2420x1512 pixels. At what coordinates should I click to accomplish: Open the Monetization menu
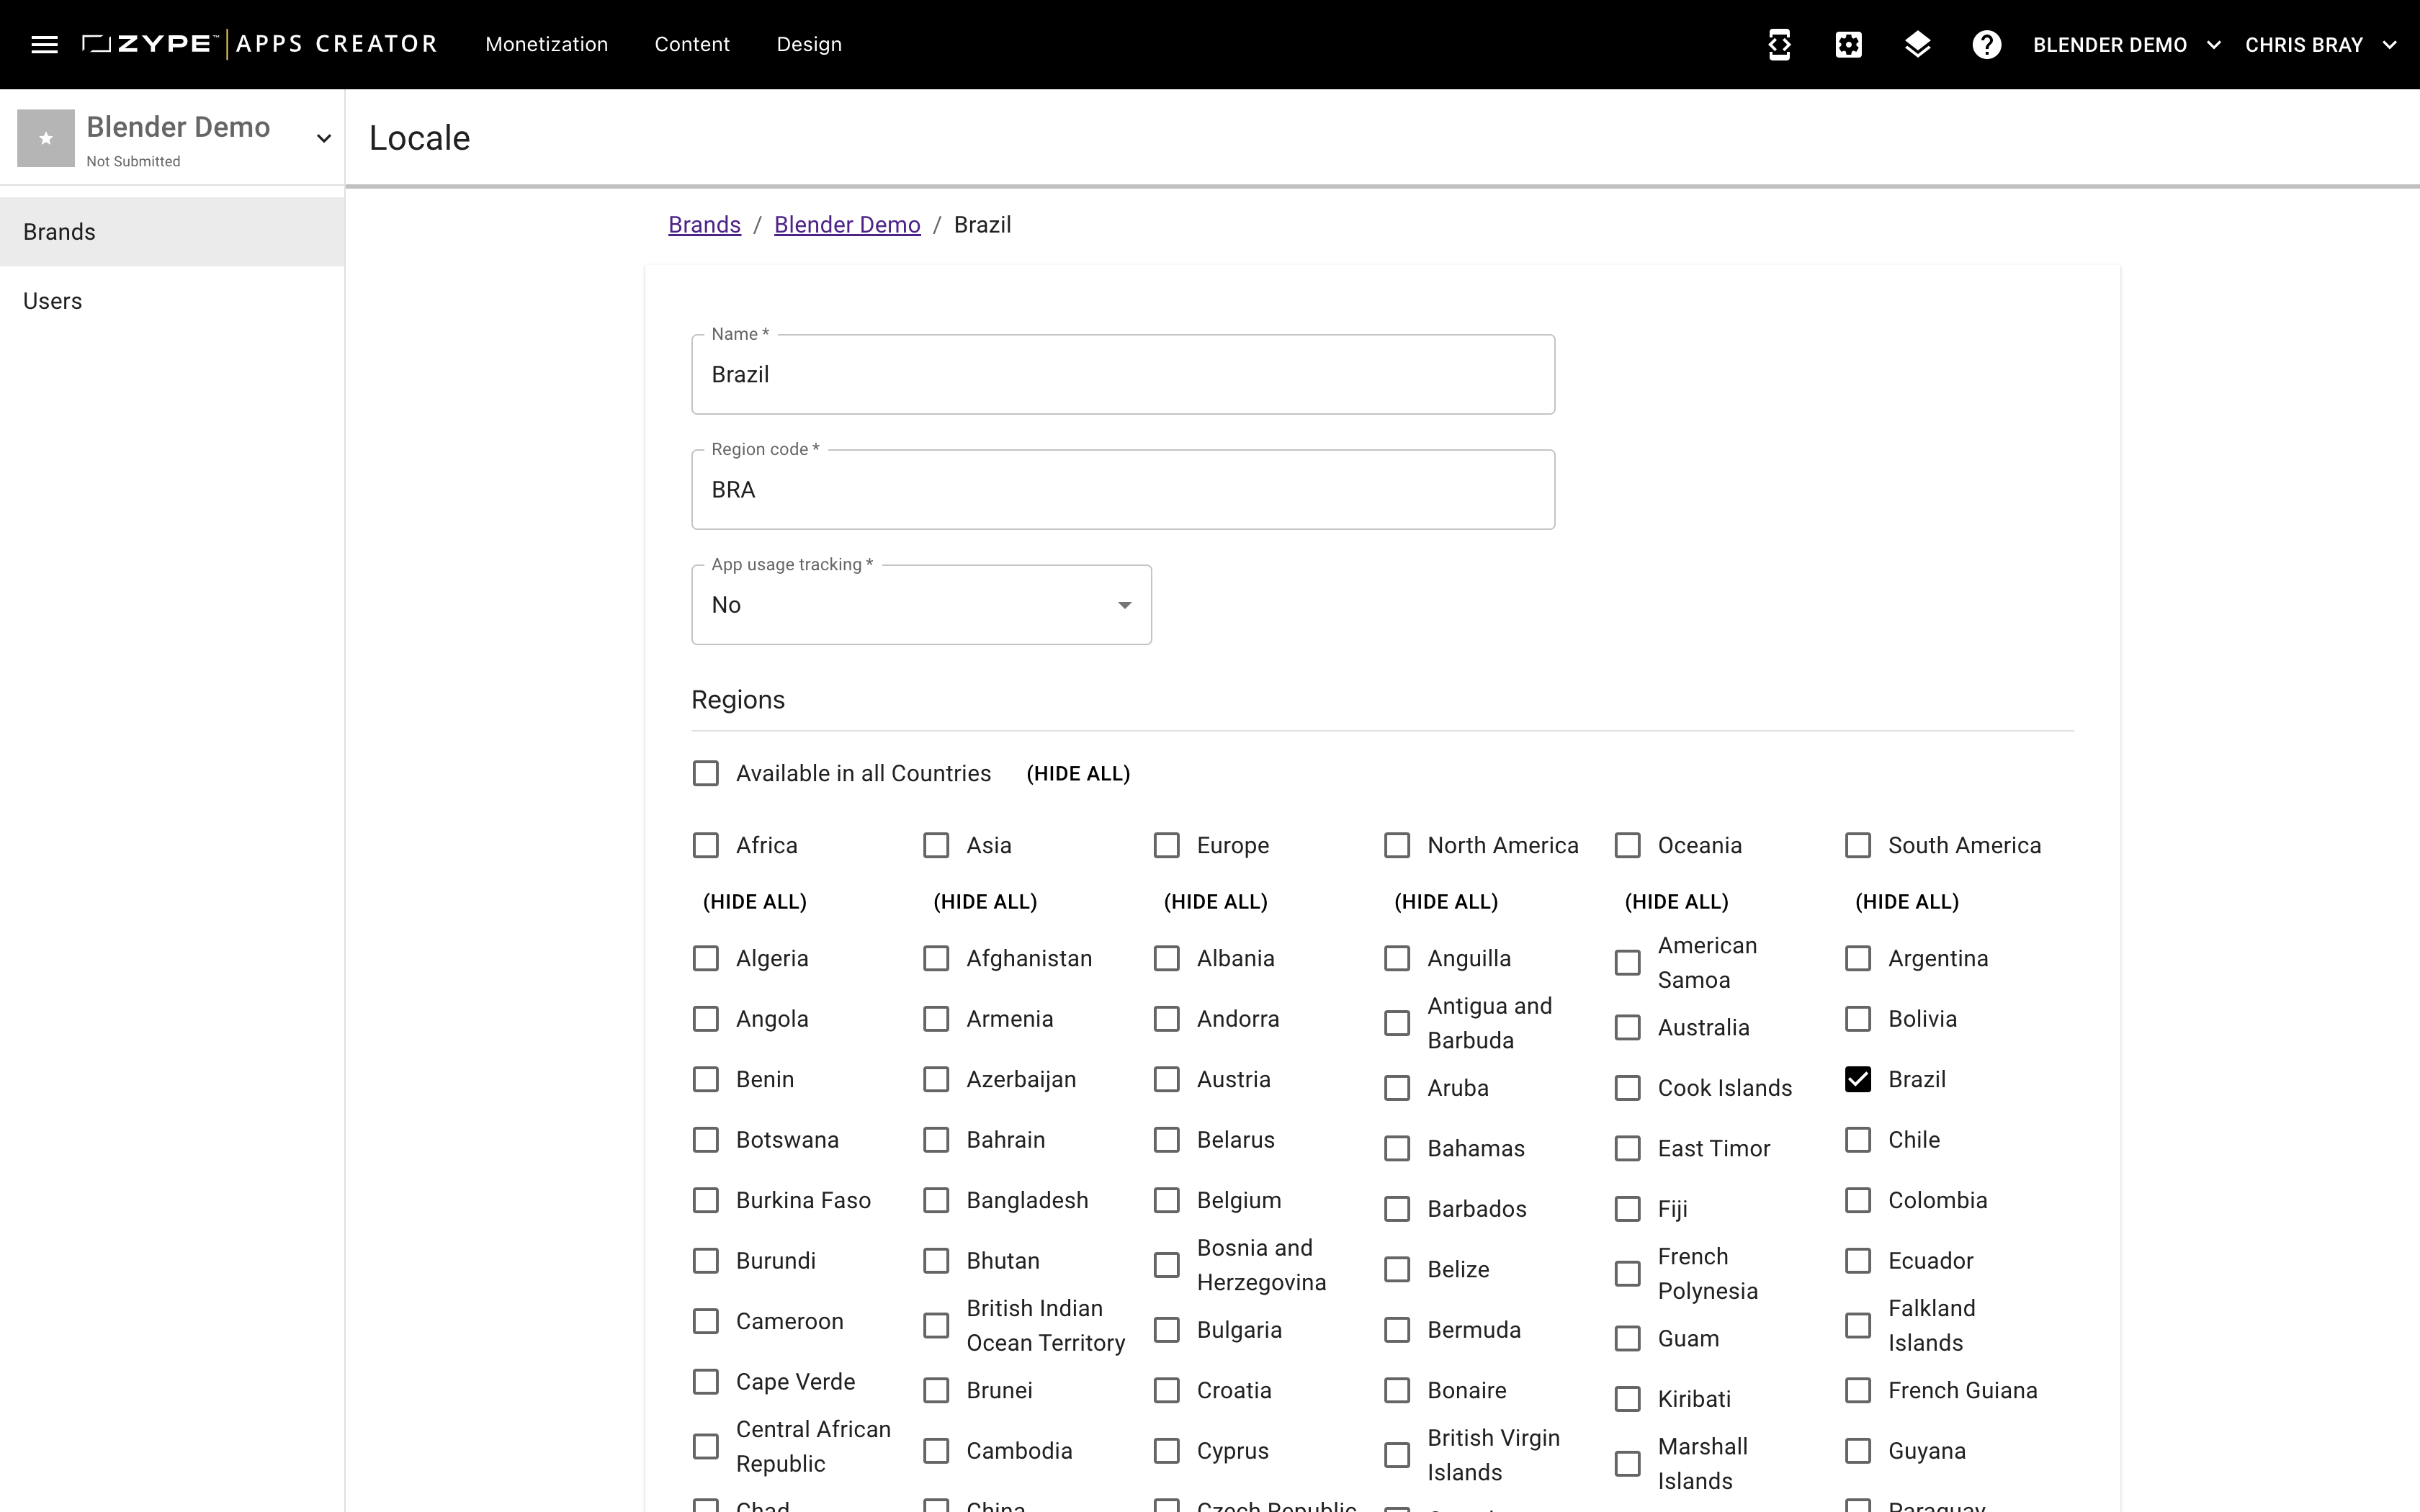pyautogui.click(x=546, y=44)
